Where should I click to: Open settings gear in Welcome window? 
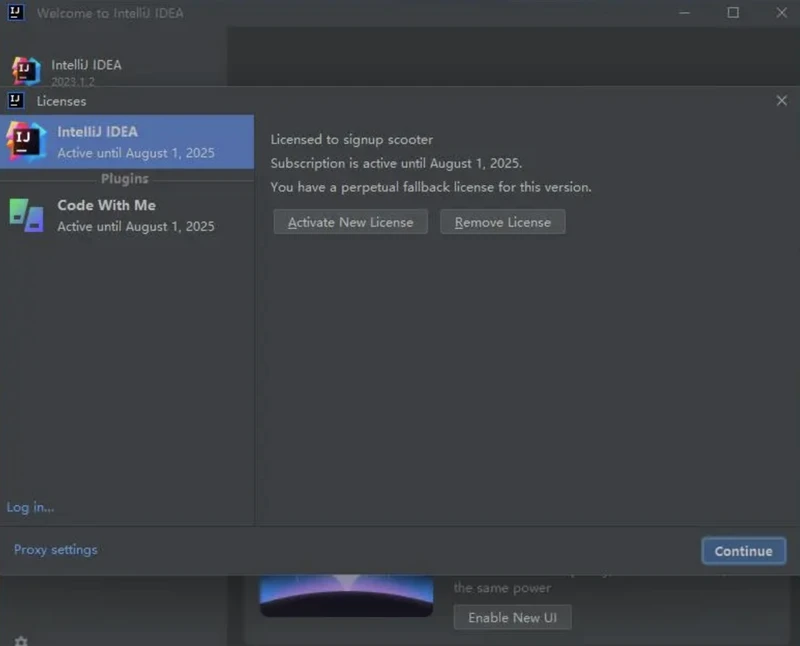pyautogui.click(x=21, y=641)
